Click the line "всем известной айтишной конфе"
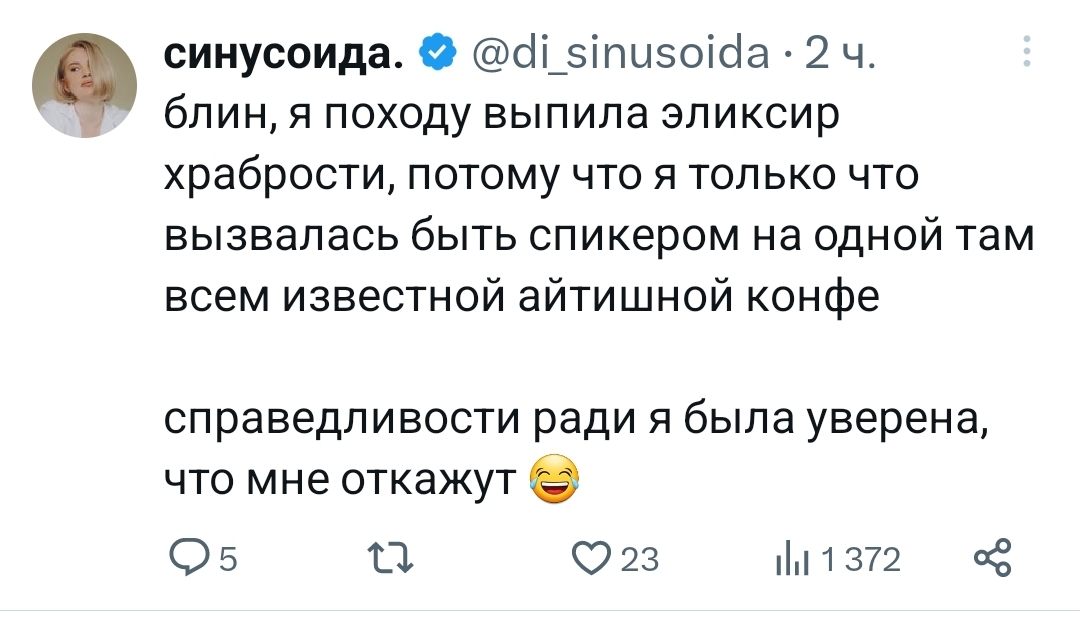1080x638 pixels. (x=520, y=299)
